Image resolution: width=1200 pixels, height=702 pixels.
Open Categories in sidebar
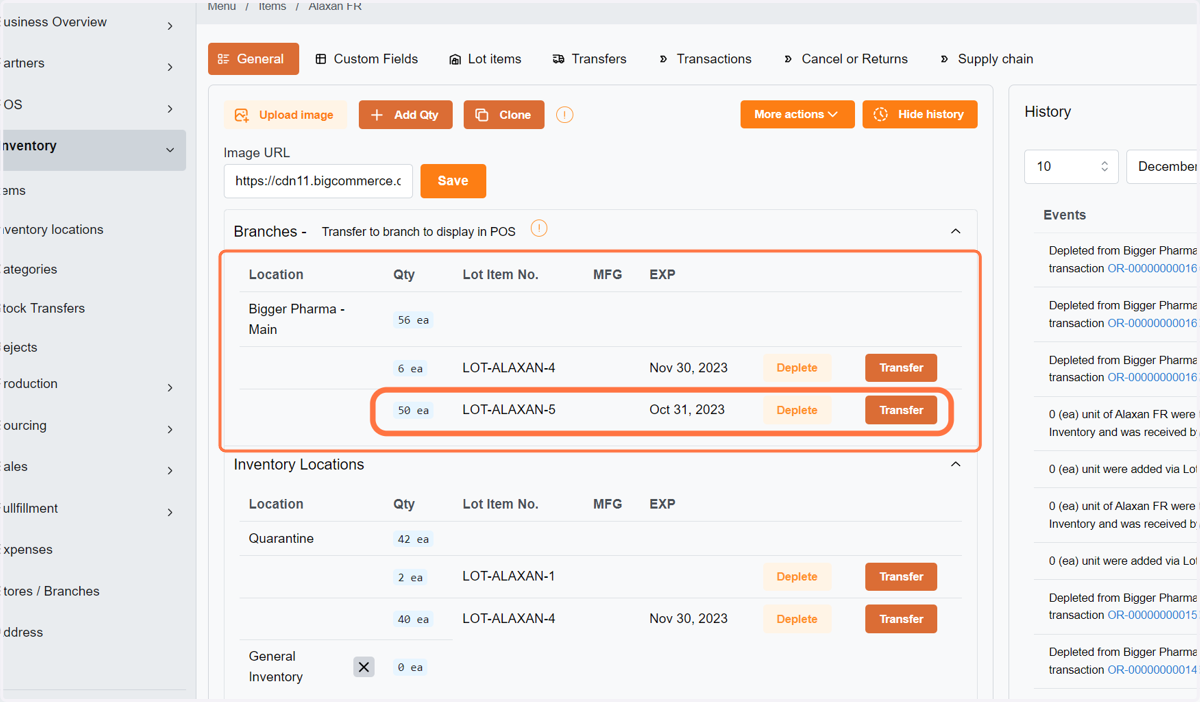[x=29, y=270]
